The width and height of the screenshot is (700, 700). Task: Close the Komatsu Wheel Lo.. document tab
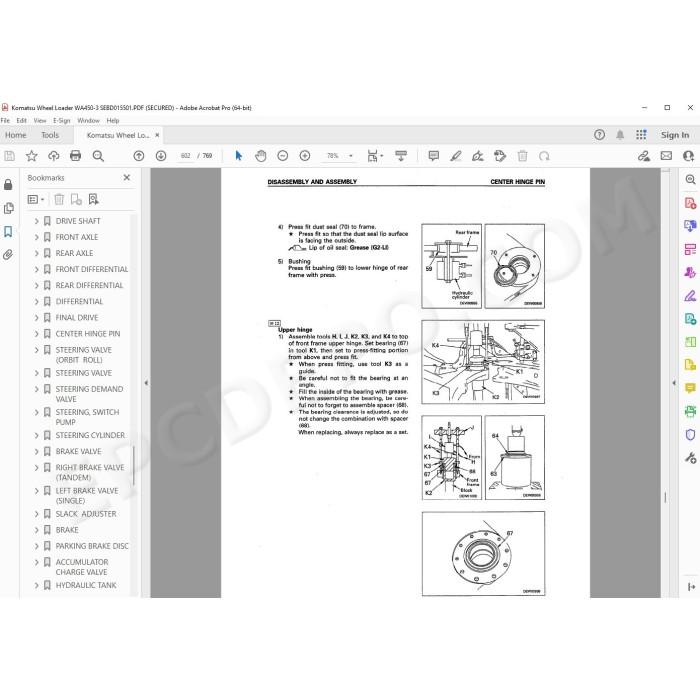(x=157, y=135)
